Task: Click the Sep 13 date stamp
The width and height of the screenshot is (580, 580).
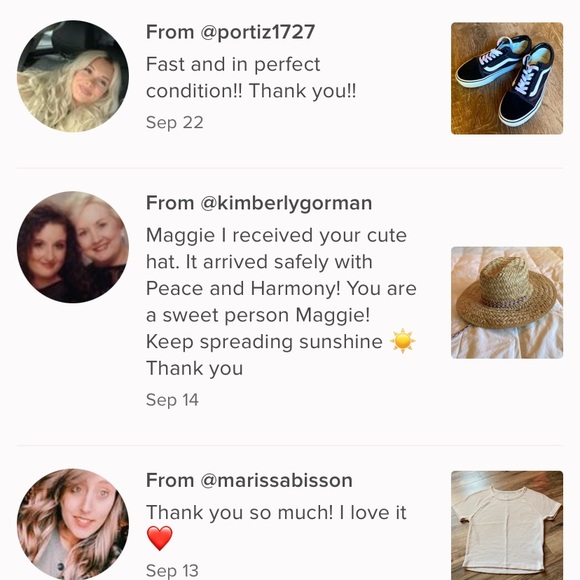Action: pos(172,570)
